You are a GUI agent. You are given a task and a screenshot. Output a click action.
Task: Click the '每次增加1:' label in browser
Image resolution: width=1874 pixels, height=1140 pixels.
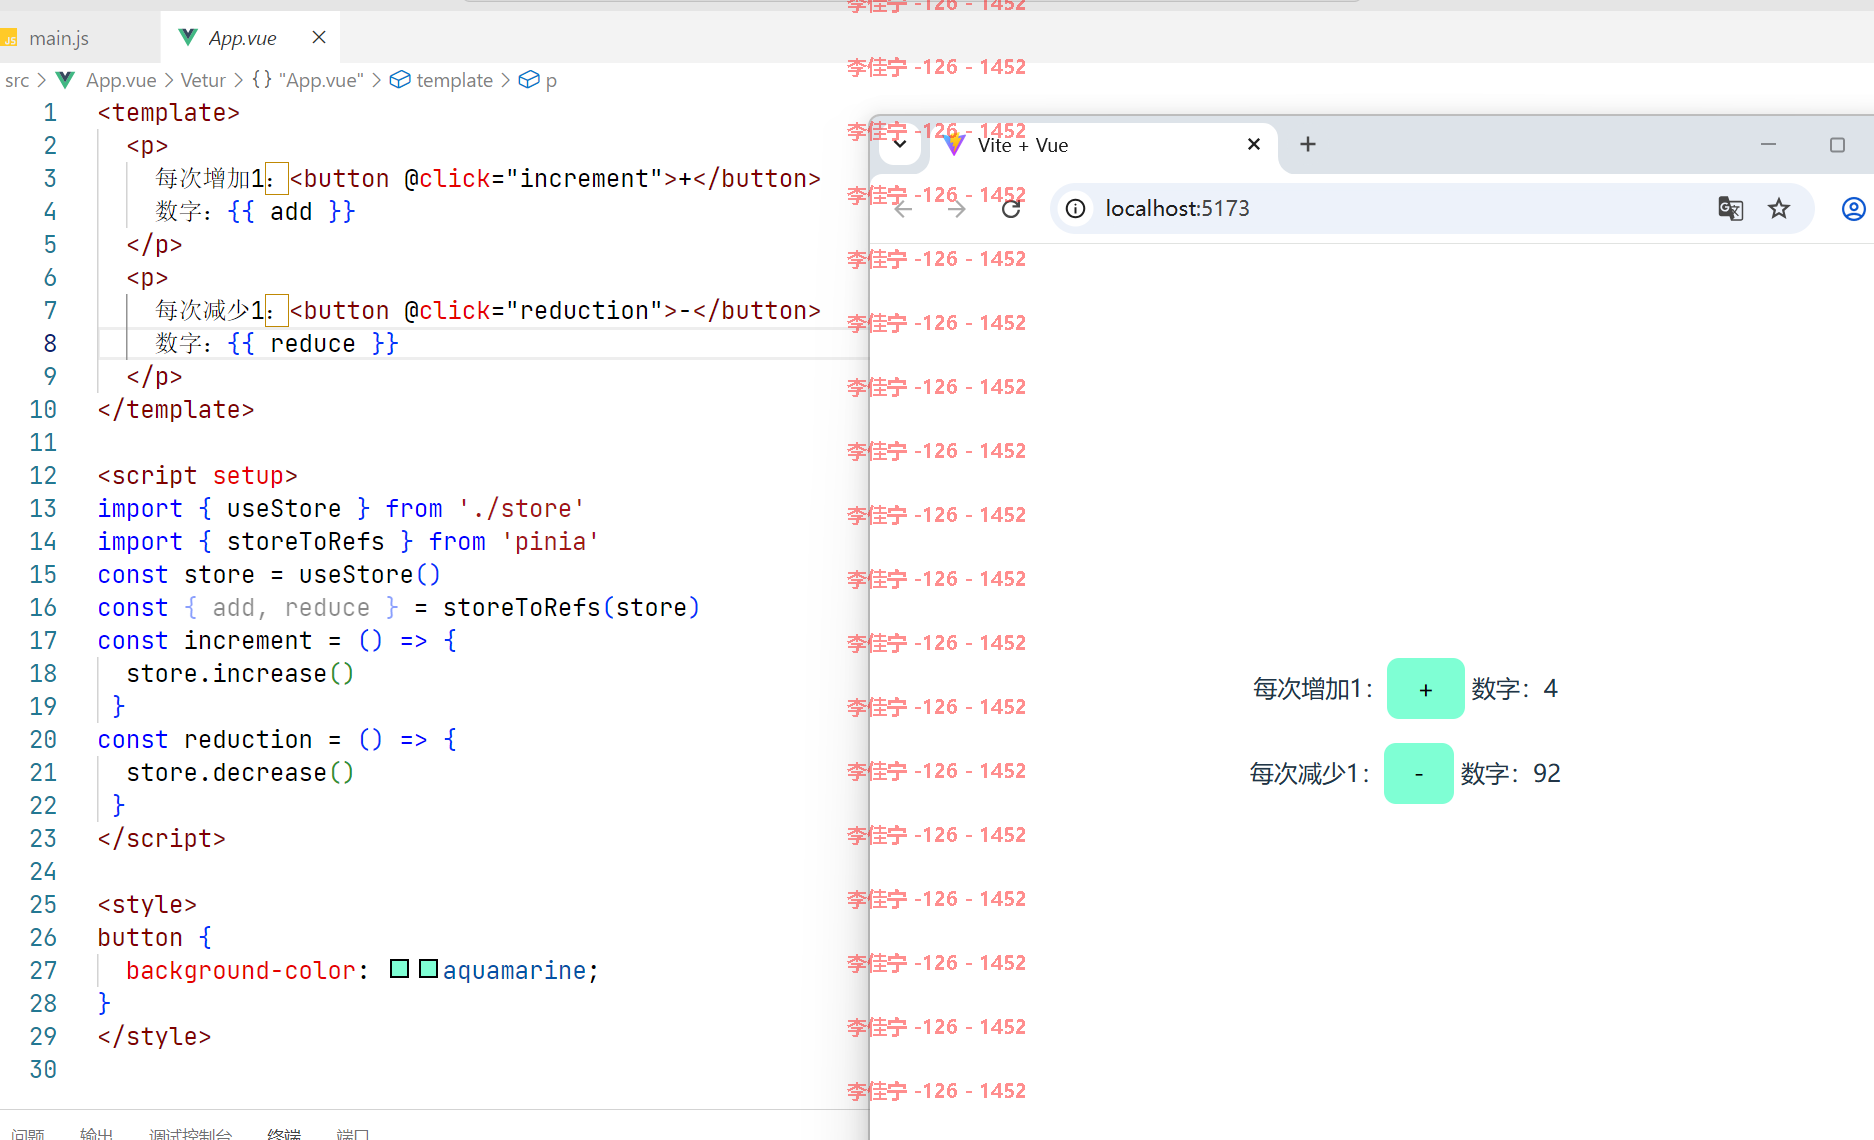(x=1313, y=688)
